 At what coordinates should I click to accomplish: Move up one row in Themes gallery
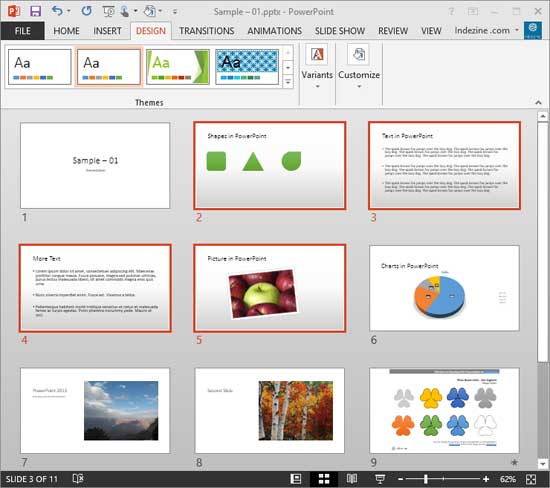pos(288,53)
